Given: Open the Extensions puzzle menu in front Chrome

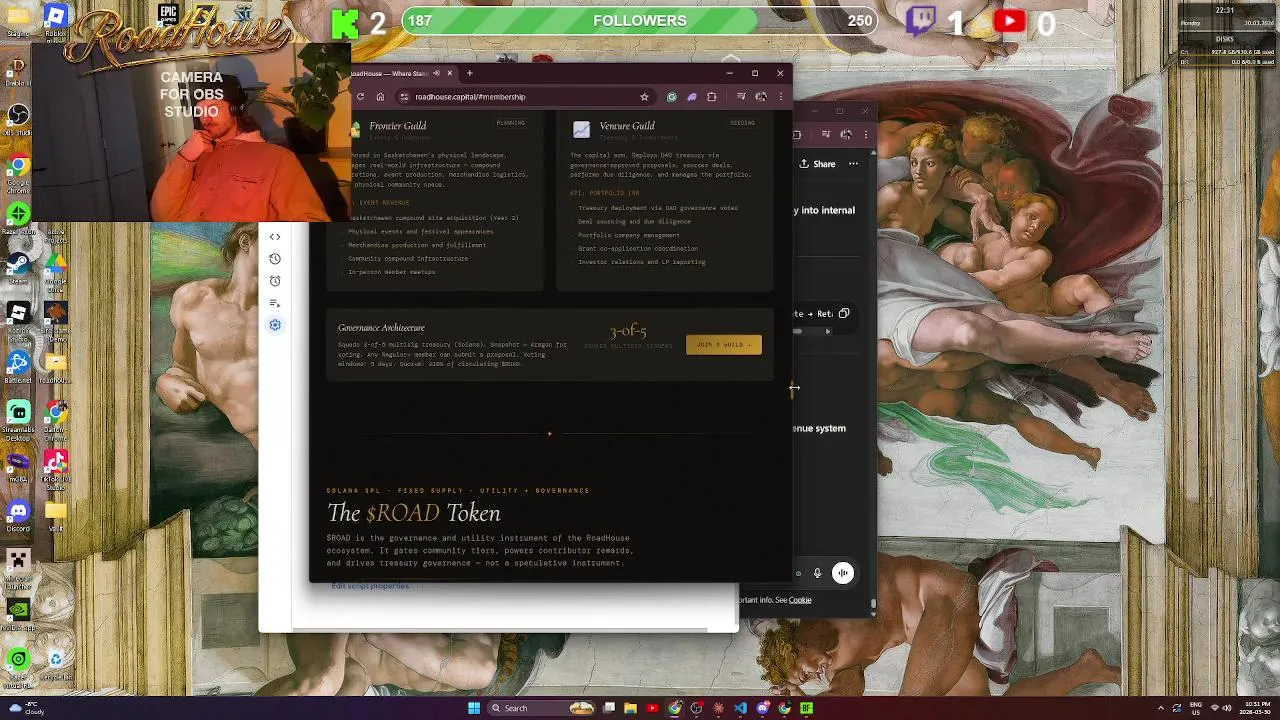Looking at the screenshot, I should point(711,97).
